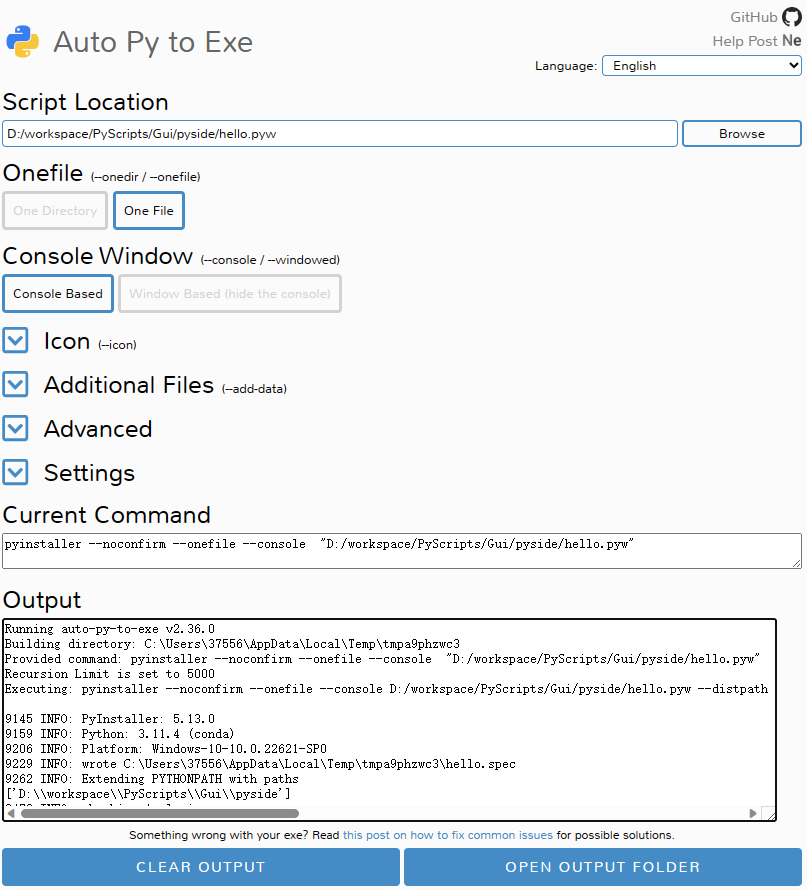
Task: Click the OPEN OUTPUT FOLDER button
Action: (x=603, y=867)
